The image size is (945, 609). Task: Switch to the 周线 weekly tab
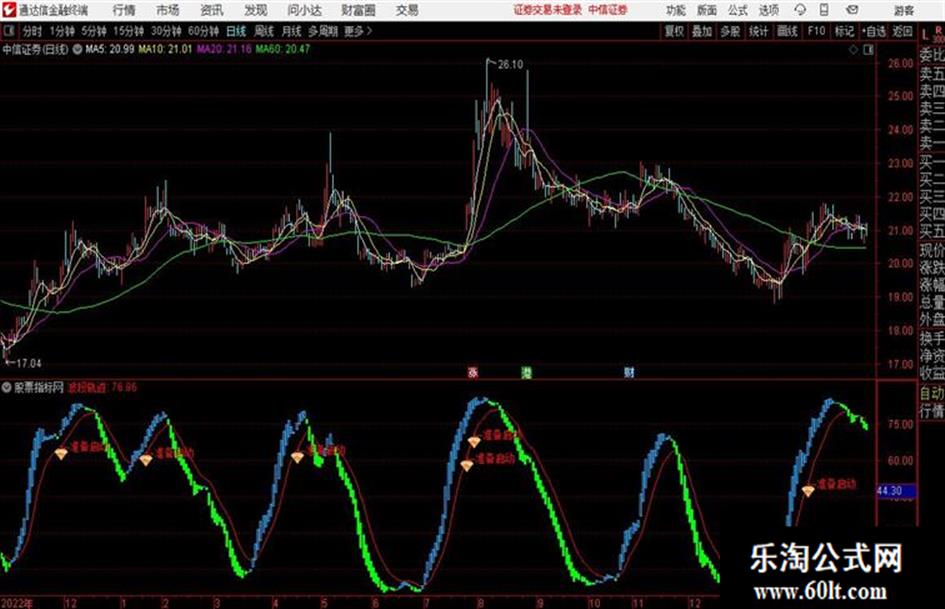pyautogui.click(x=264, y=31)
